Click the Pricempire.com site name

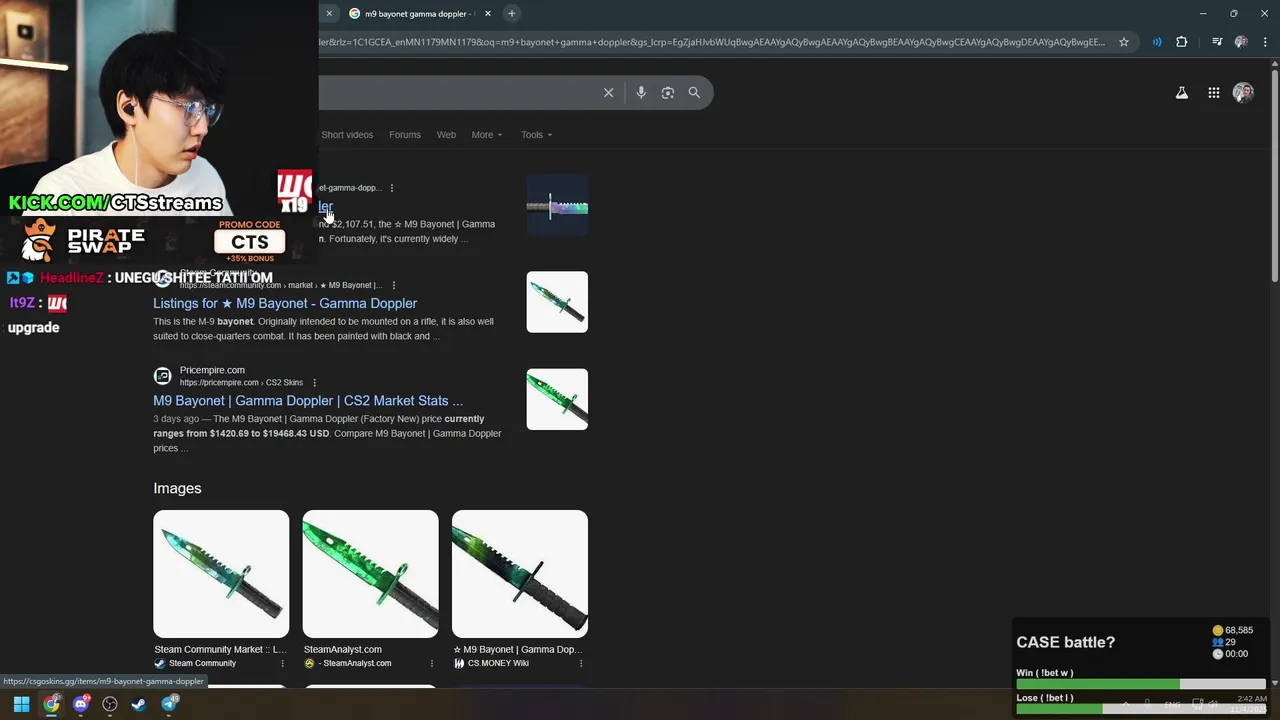click(x=212, y=370)
